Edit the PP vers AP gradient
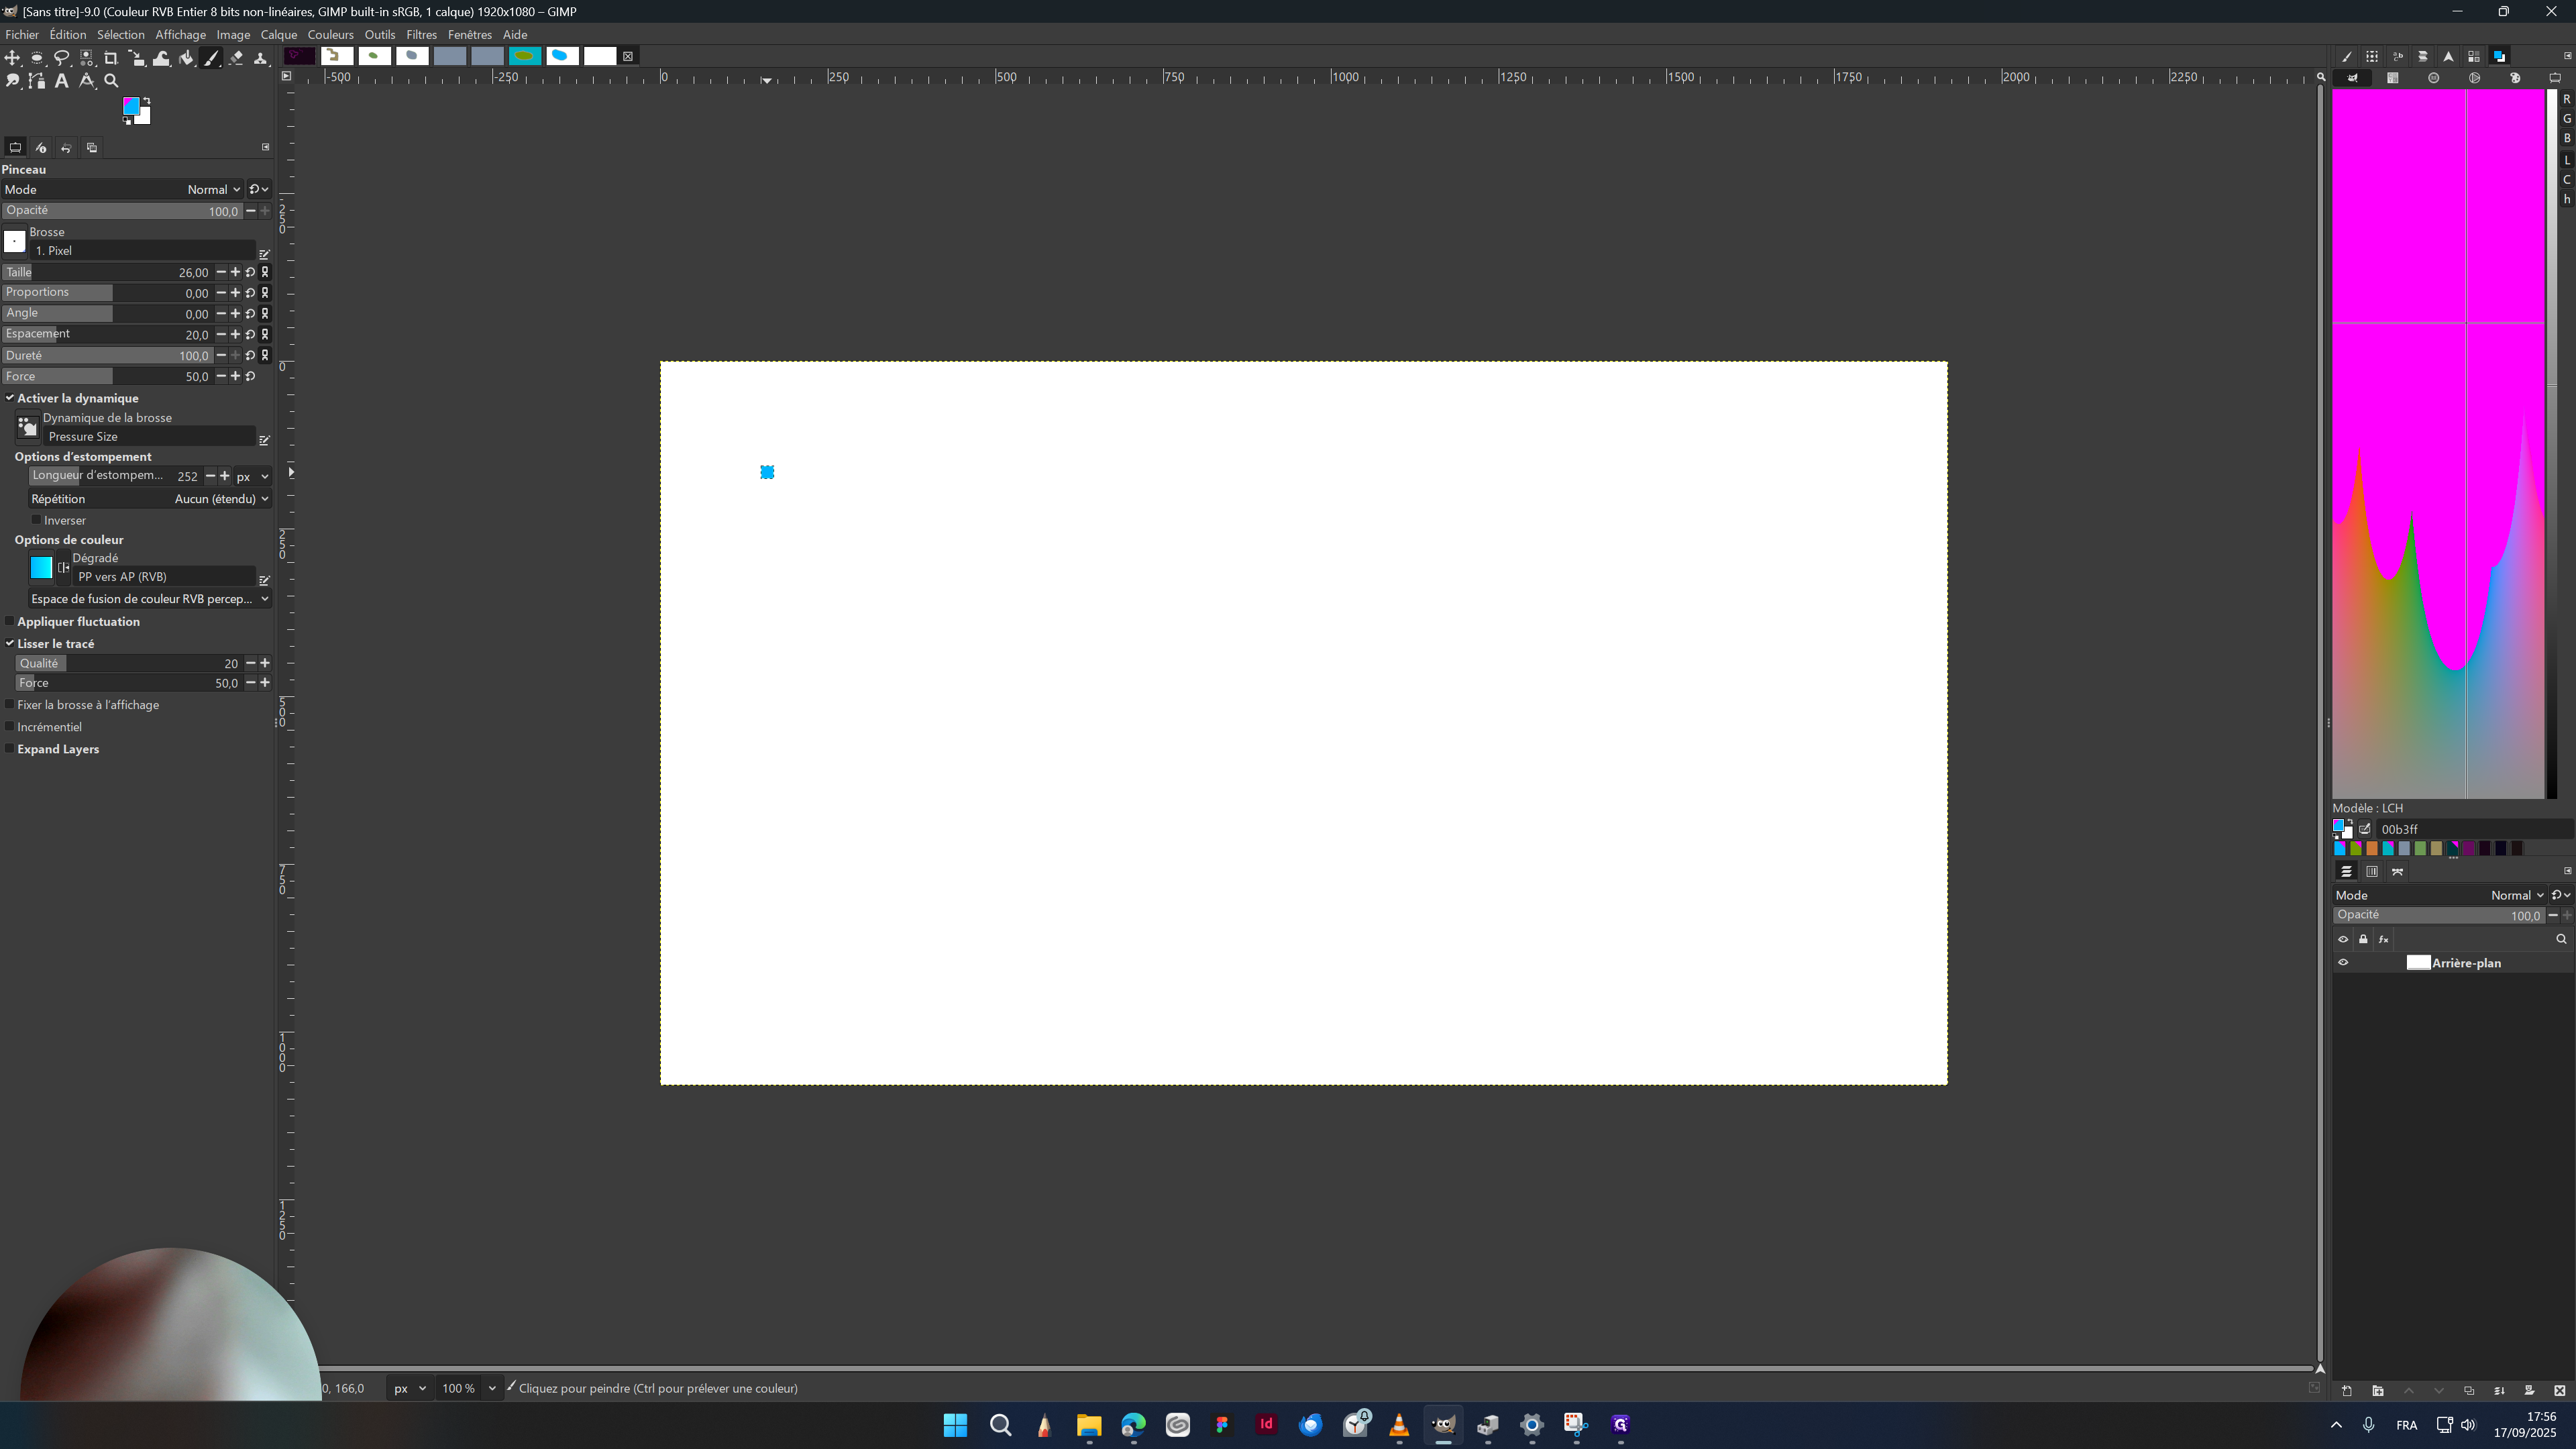Screen dimensions: 2576x1449 [x=264, y=580]
